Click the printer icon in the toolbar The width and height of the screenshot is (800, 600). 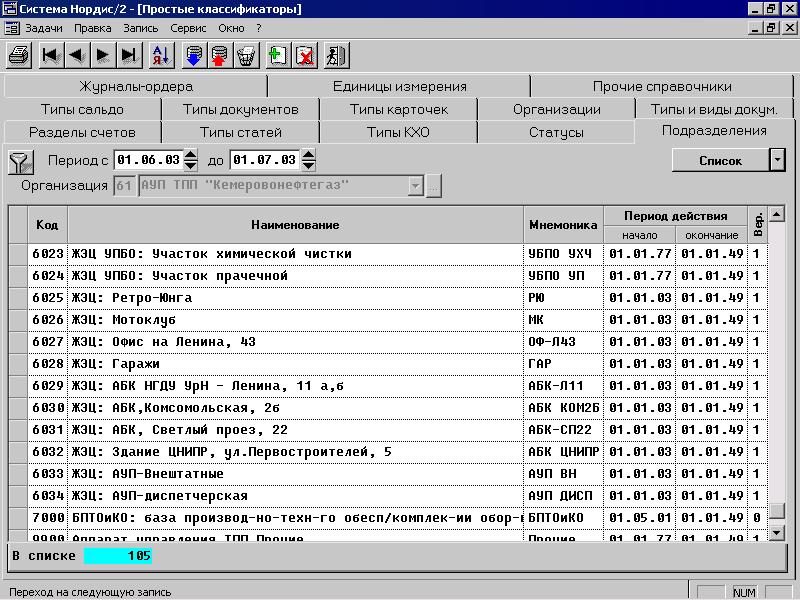19,55
